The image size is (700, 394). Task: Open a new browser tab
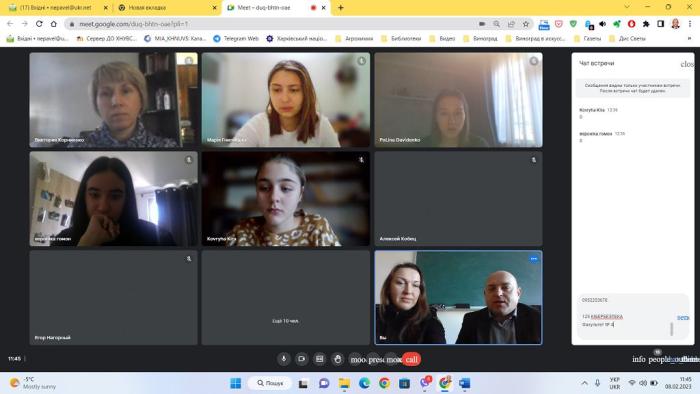tap(341, 8)
